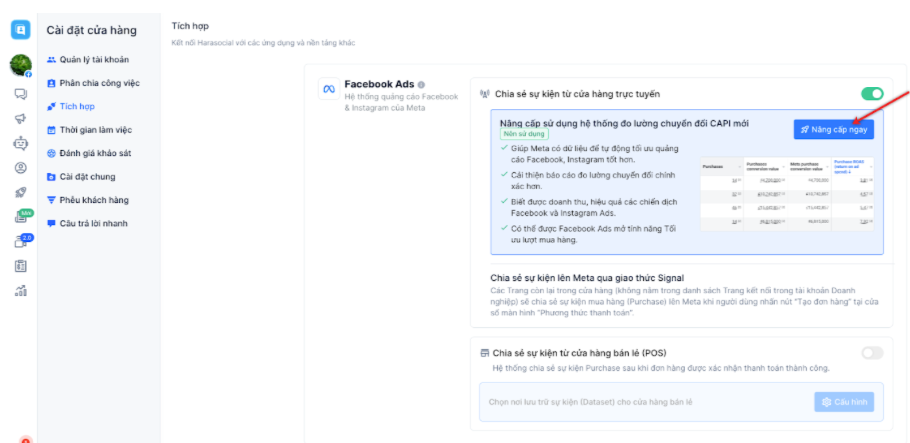This screenshot has width=910, height=443.
Task: Open Phễu khách hàng settings
Action: [x=94, y=200]
